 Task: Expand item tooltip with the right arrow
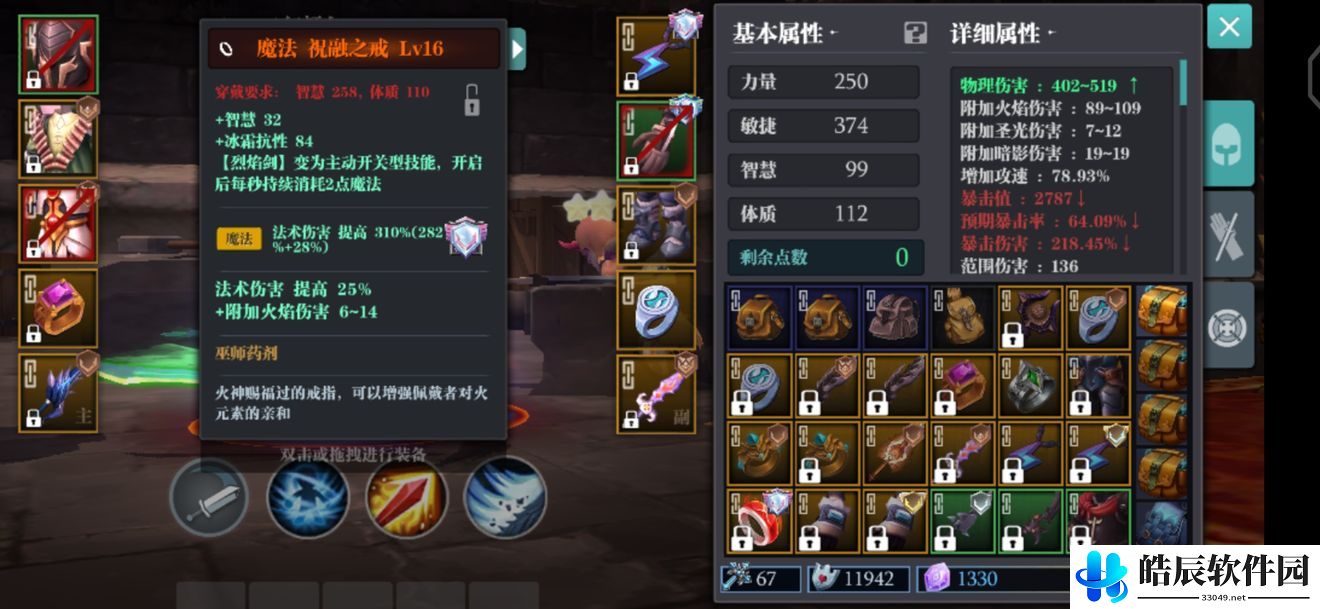pos(517,48)
